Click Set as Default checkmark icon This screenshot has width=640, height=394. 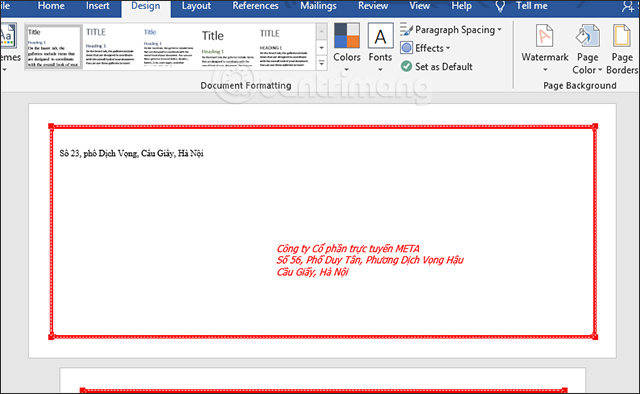pyautogui.click(x=406, y=66)
